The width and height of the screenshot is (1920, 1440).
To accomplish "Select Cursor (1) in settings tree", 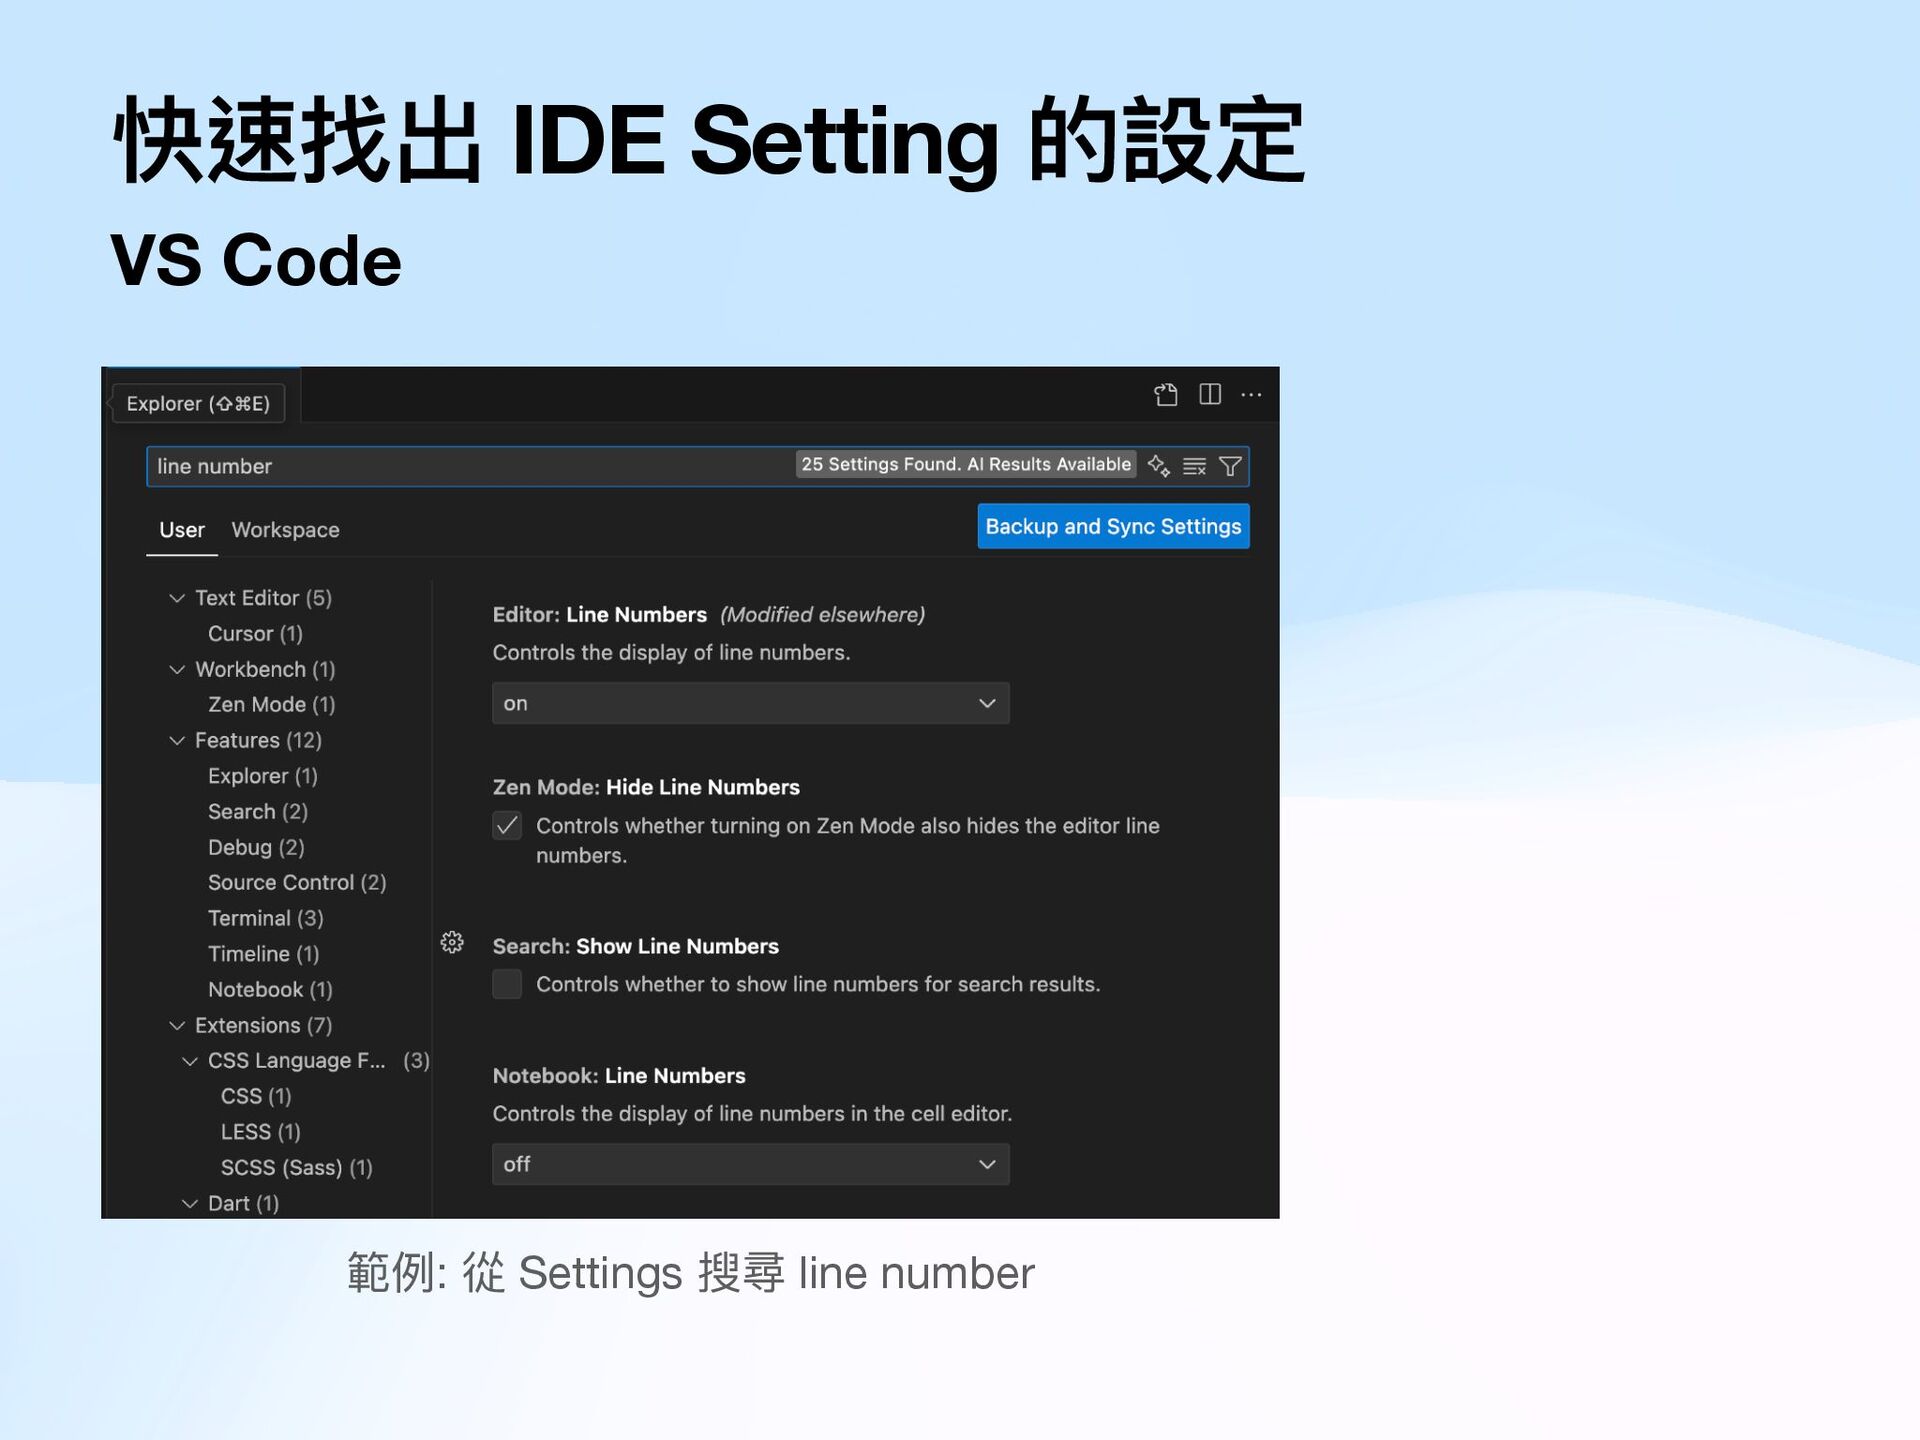I will (255, 634).
